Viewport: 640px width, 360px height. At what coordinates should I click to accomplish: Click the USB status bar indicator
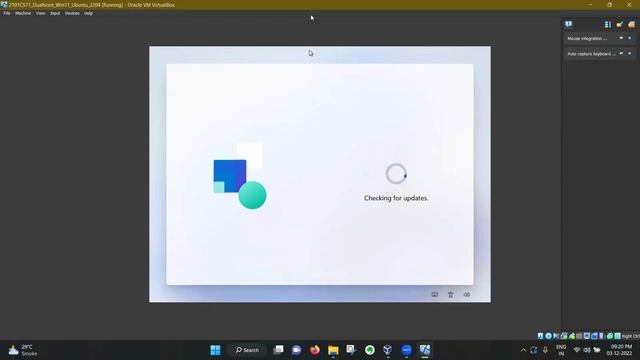point(572,336)
